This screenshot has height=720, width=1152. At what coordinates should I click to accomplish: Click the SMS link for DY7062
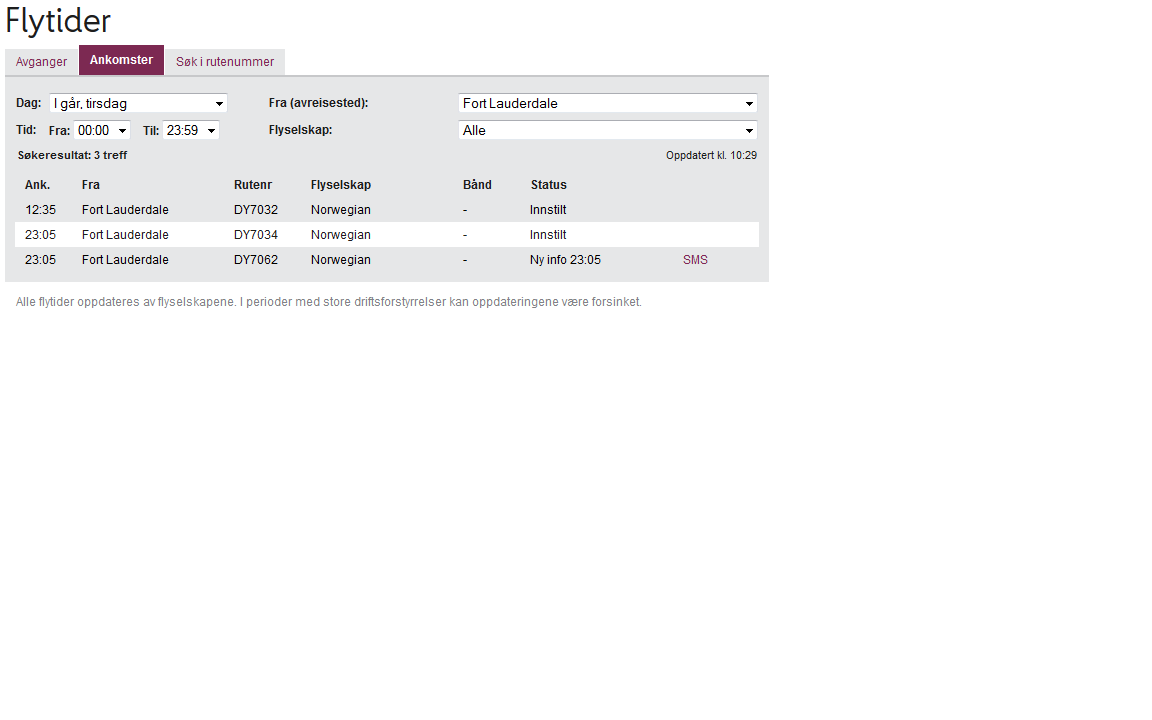click(695, 260)
